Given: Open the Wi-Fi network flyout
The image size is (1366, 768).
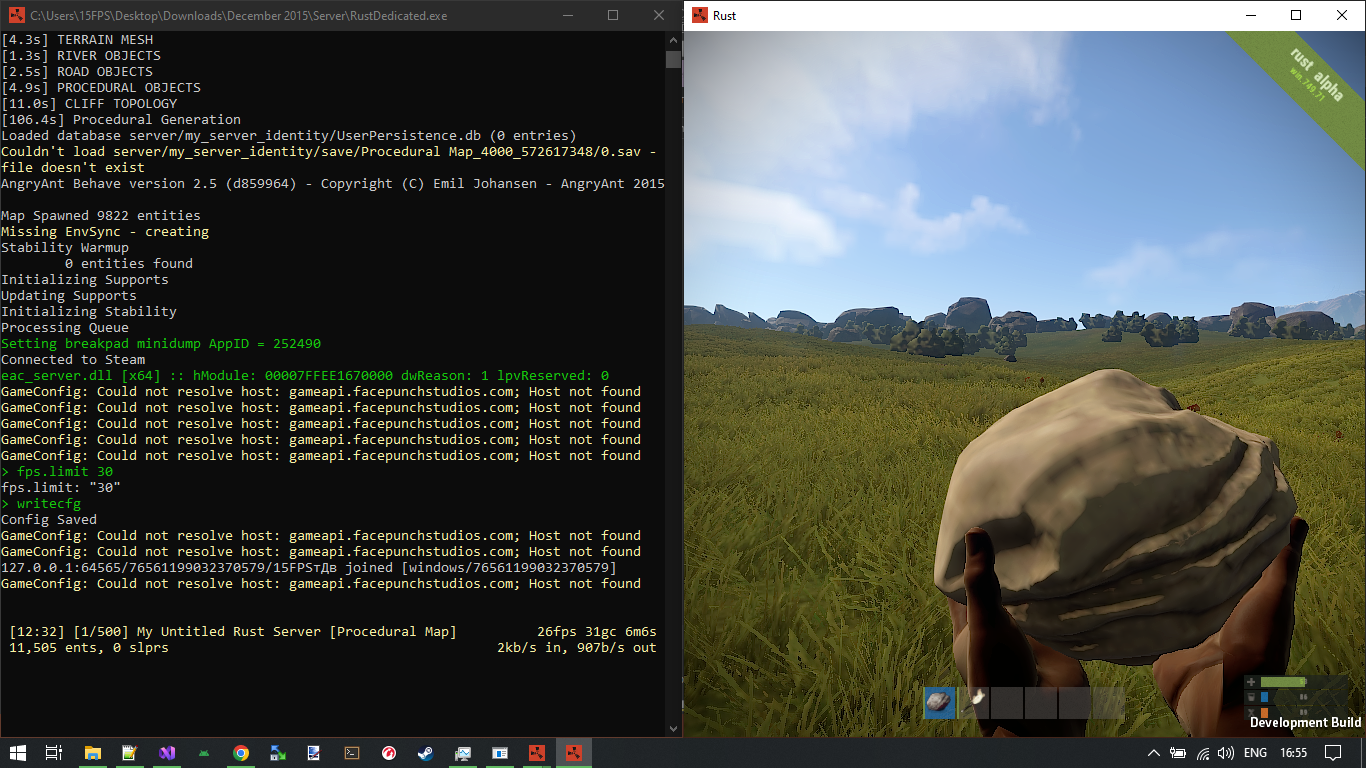Looking at the screenshot, I should tap(1202, 753).
